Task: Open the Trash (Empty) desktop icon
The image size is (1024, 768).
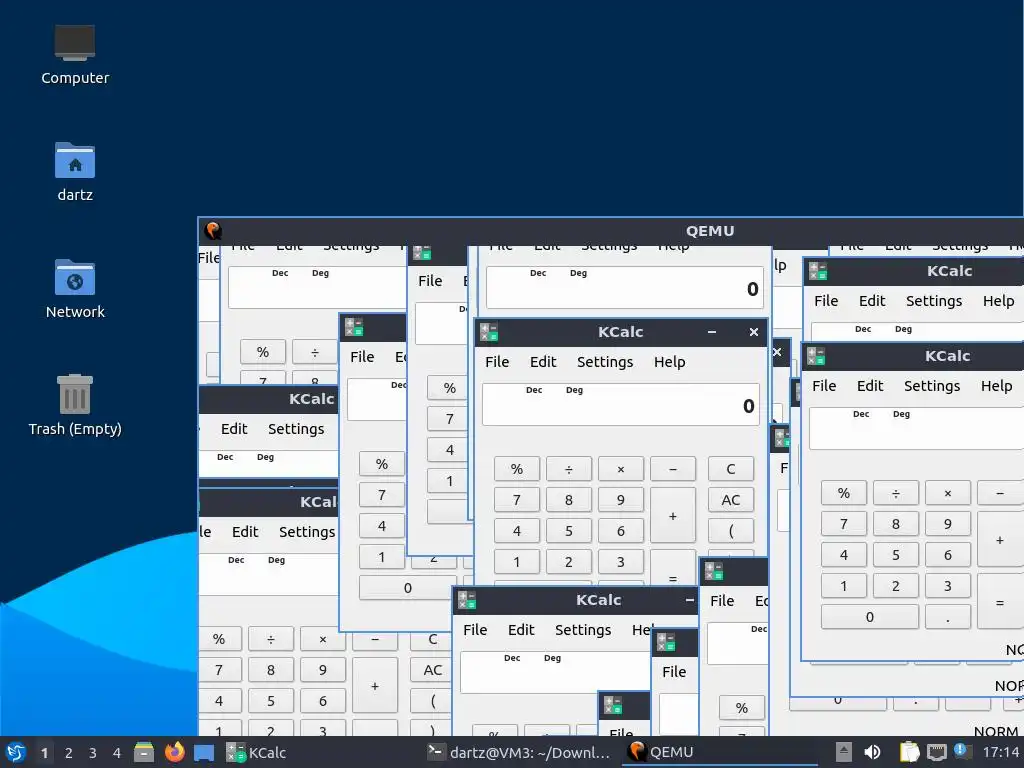Action: 74,405
